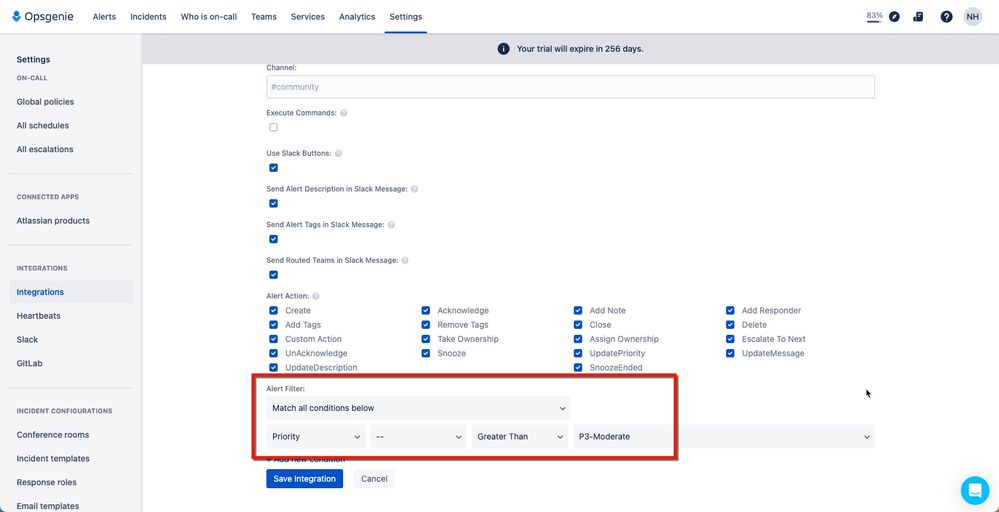Click help icon beside Send Routed Teams
The image size is (999, 512).
tap(405, 260)
